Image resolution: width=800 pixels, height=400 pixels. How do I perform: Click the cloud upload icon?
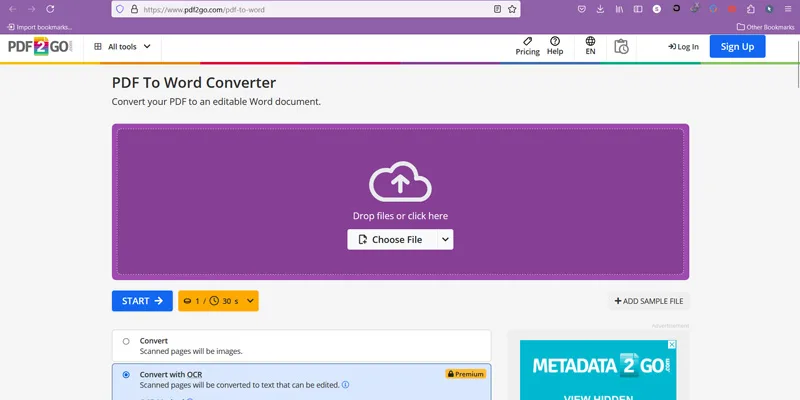(x=400, y=182)
